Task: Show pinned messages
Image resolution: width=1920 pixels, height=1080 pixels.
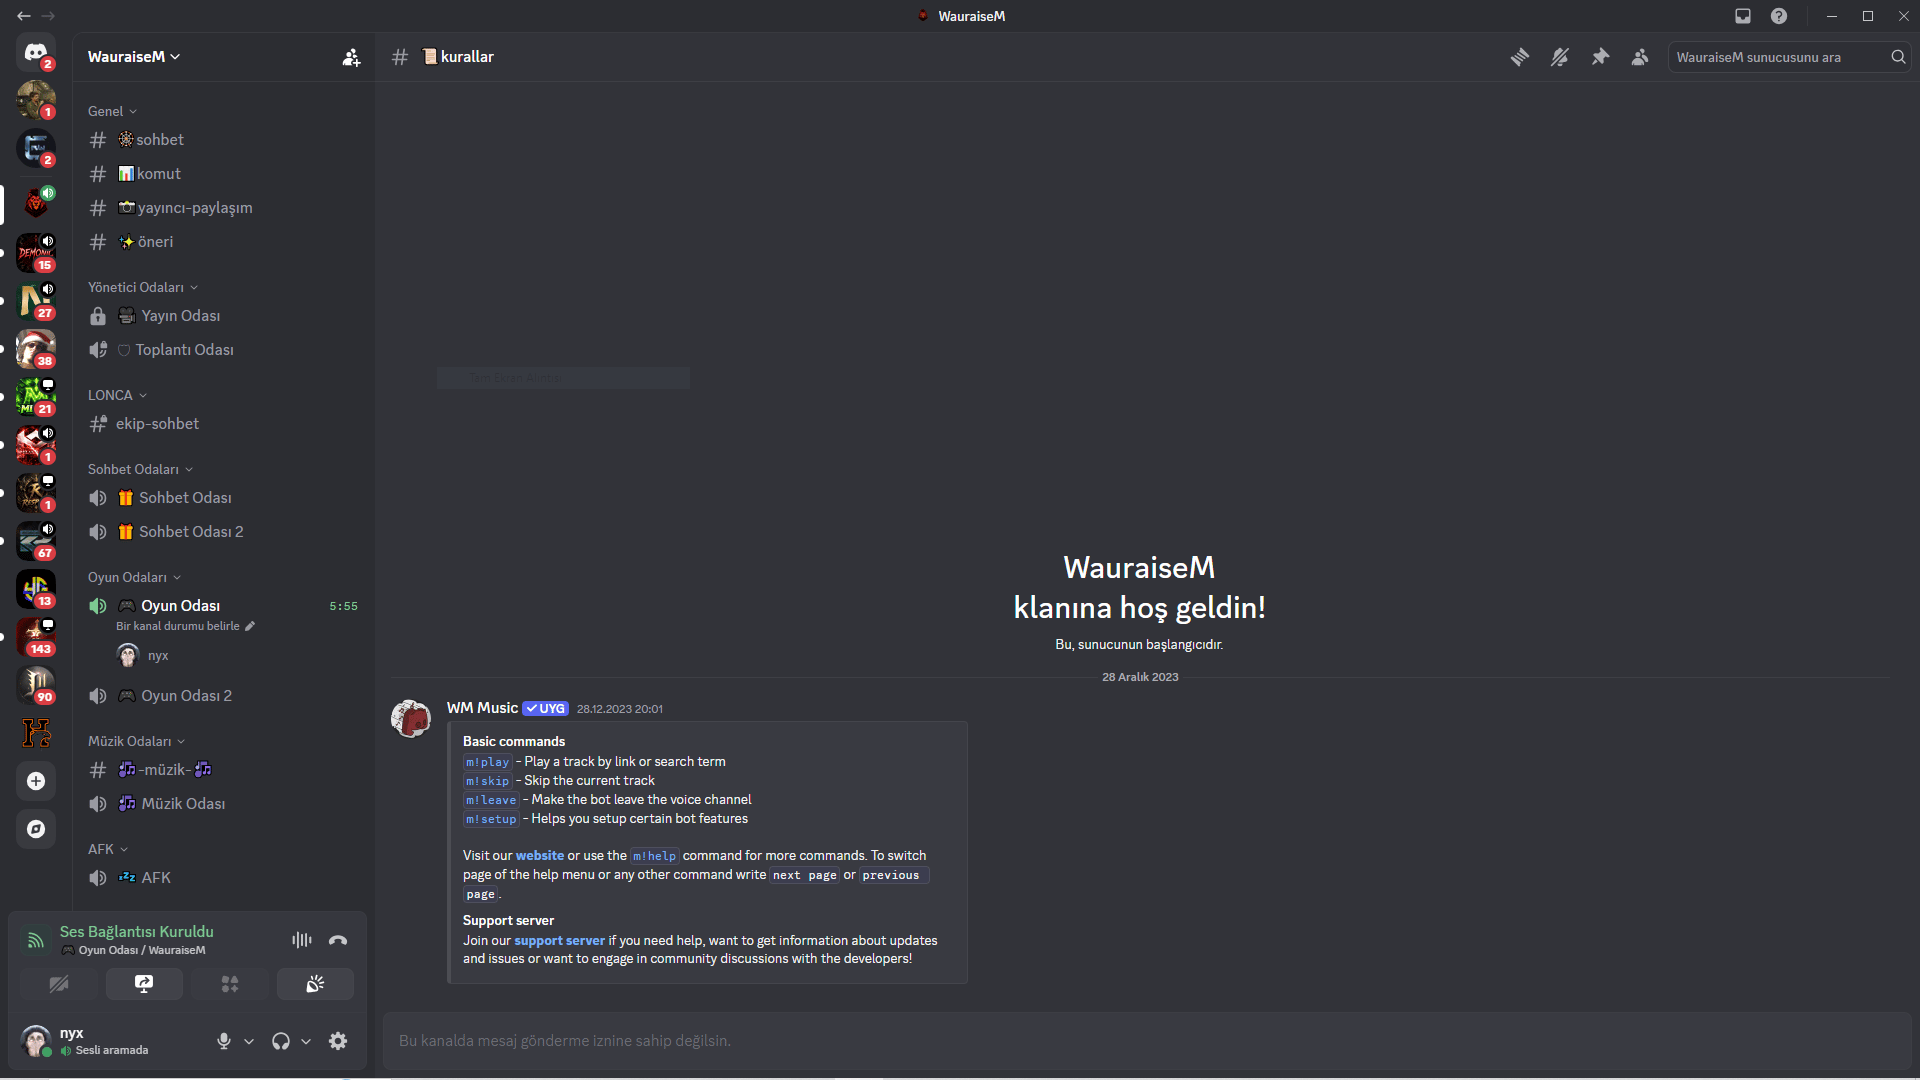Action: point(1600,57)
